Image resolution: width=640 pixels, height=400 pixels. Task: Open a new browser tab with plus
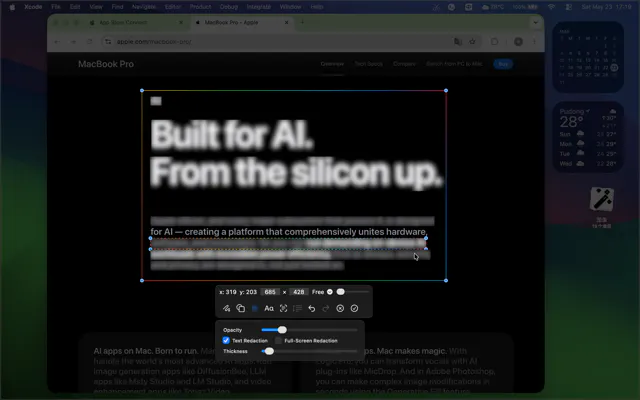(302, 22)
